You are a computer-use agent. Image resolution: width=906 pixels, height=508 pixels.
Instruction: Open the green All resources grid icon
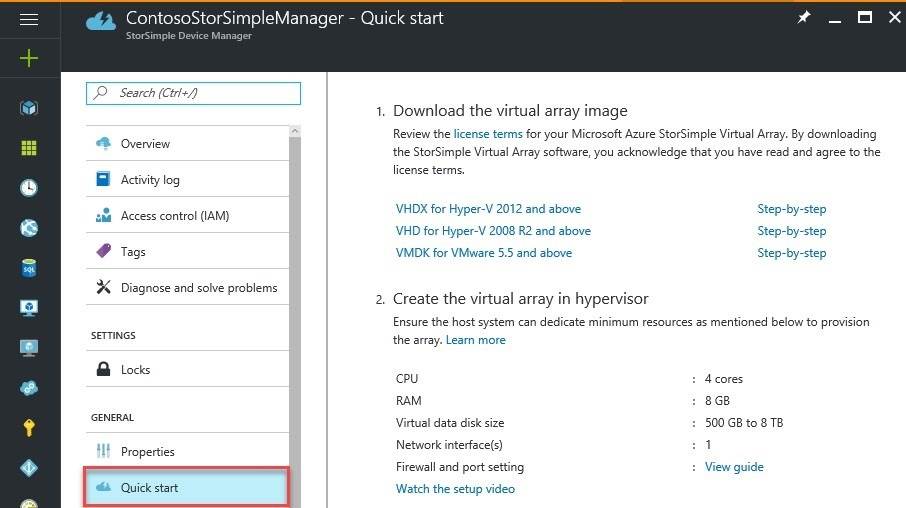click(29, 148)
